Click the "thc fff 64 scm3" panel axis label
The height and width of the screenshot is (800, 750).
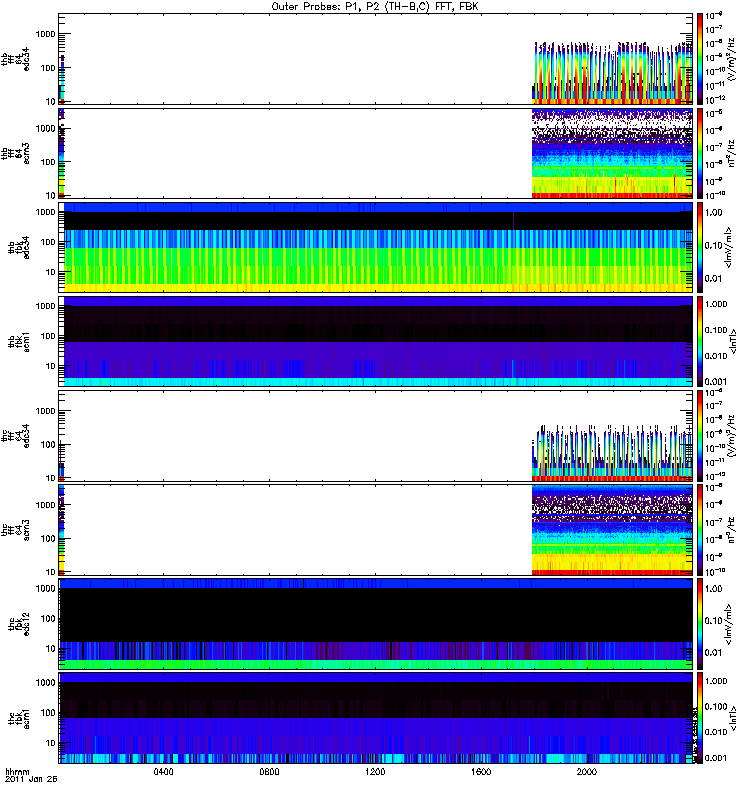(x=16, y=530)
